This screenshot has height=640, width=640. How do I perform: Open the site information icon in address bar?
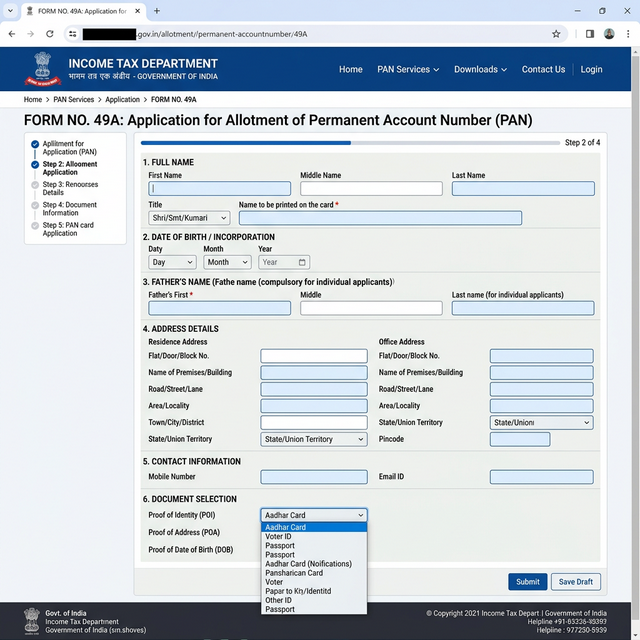73,34
